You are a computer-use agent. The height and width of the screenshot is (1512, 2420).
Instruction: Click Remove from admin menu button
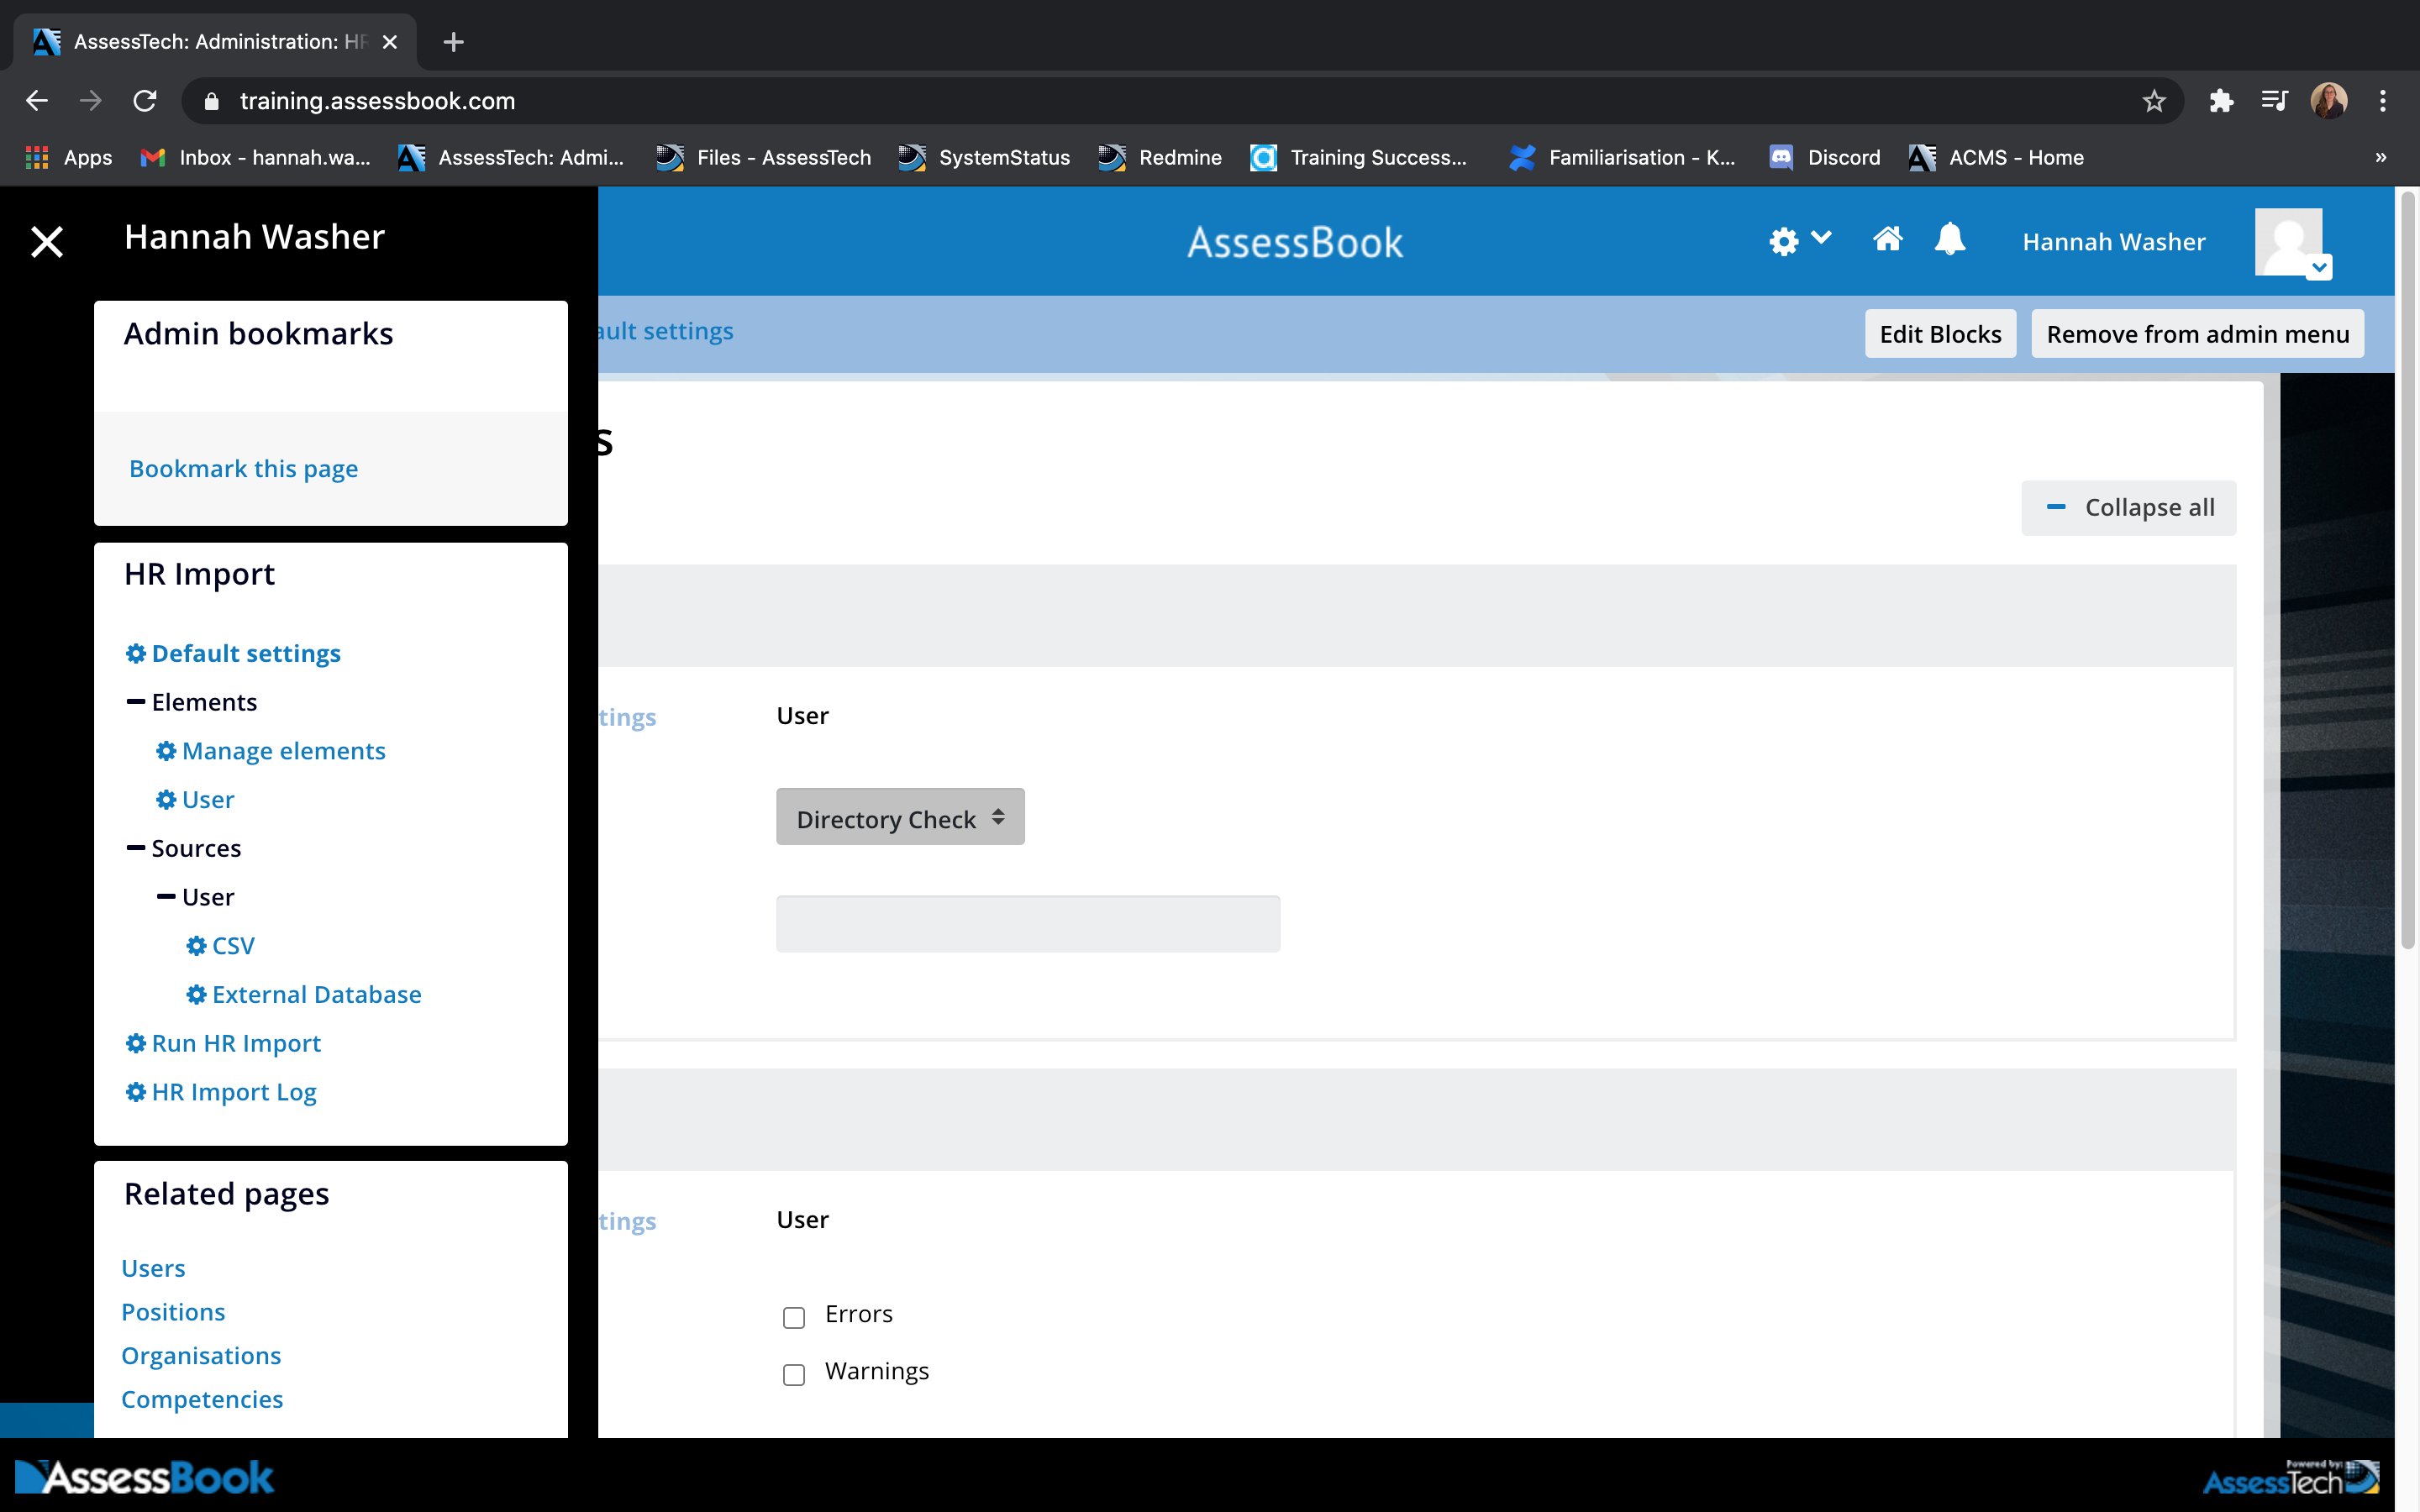pos(2197,334)
